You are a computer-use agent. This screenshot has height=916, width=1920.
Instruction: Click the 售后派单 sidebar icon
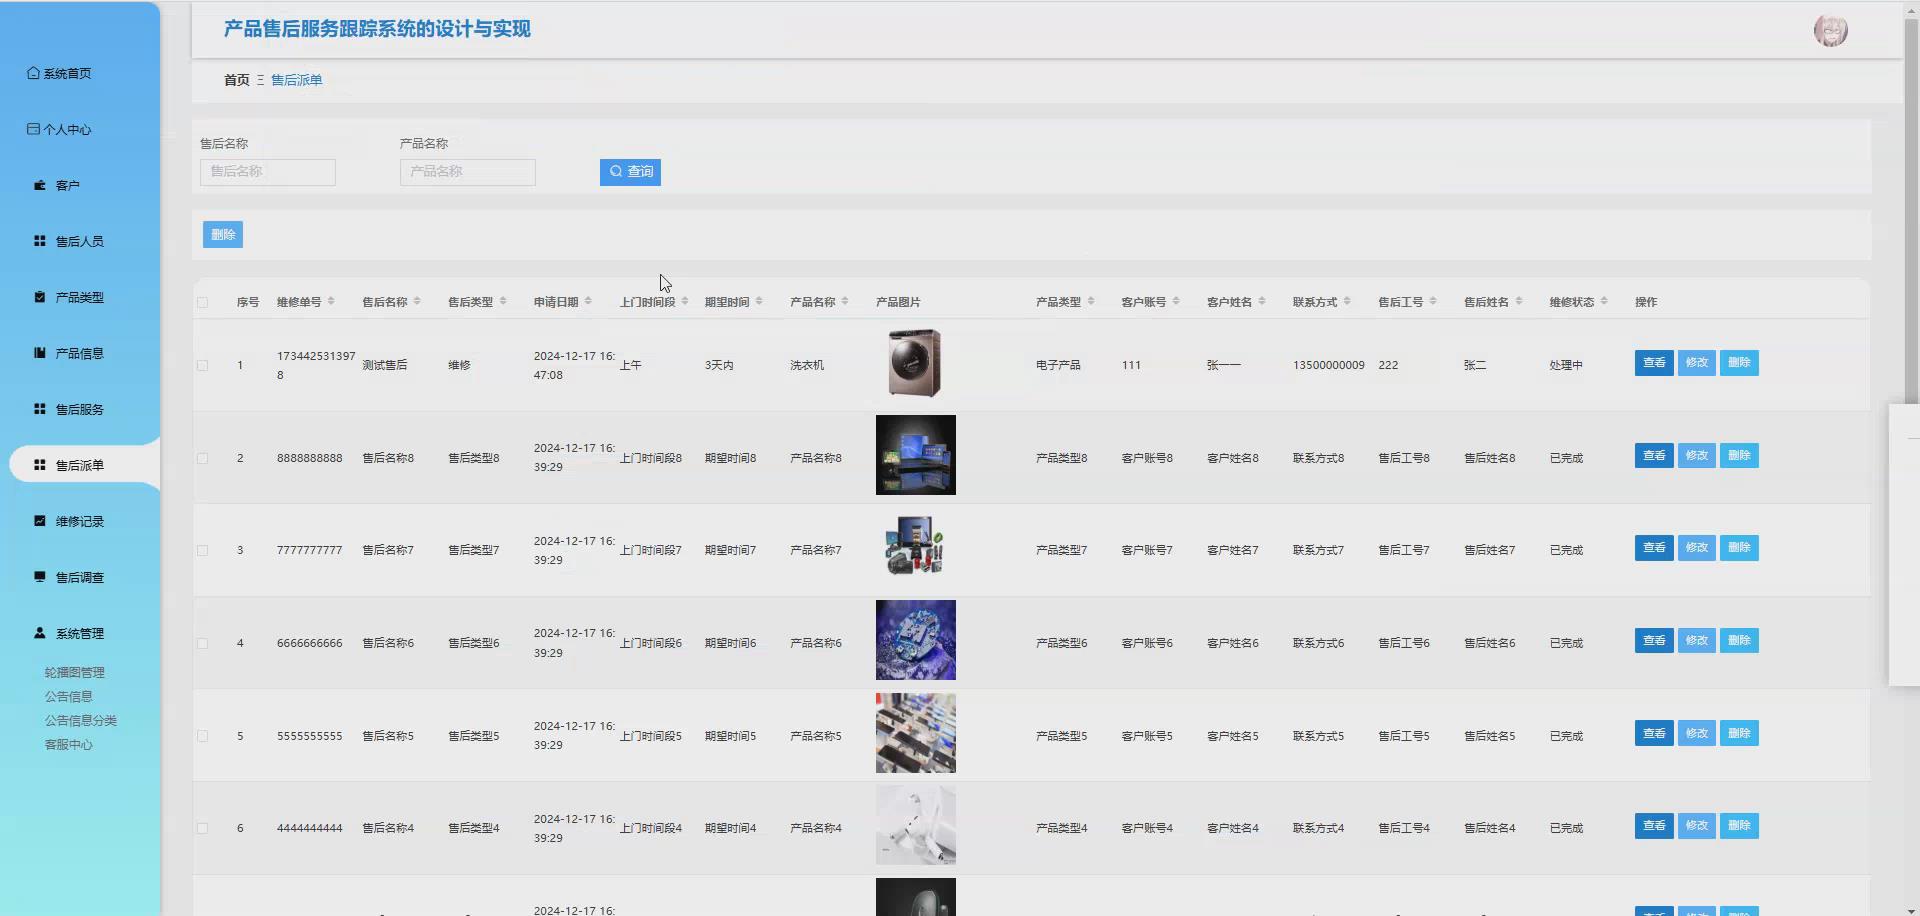point(40,465)
